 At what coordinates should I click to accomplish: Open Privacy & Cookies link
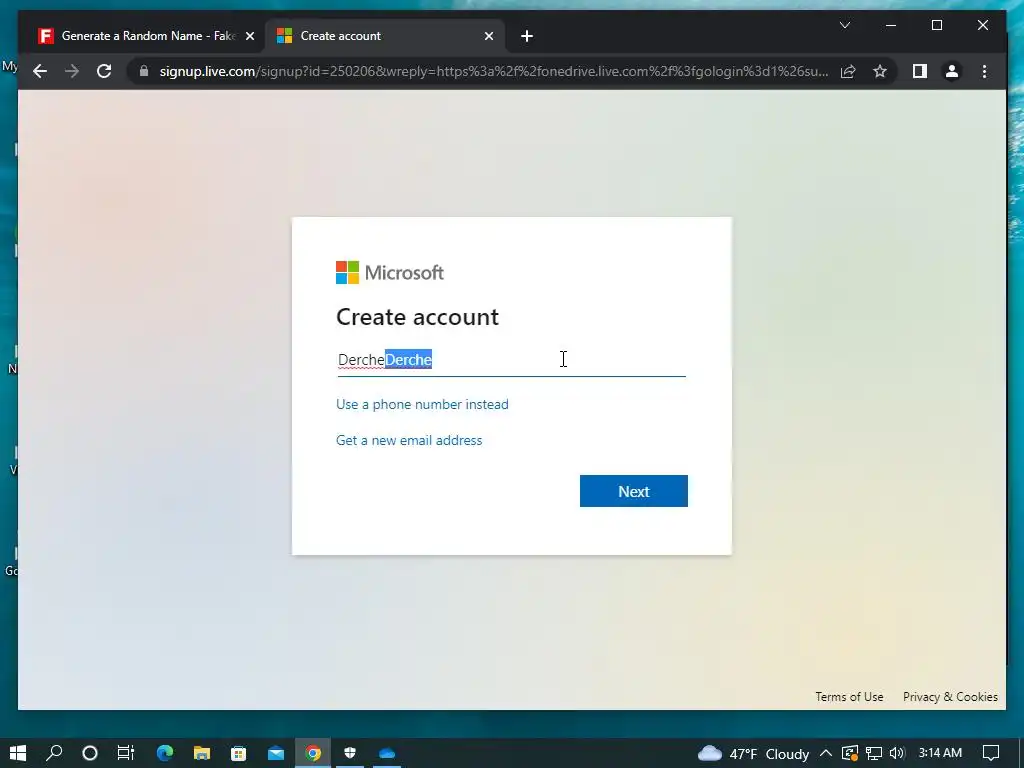(x=950, y=697)
